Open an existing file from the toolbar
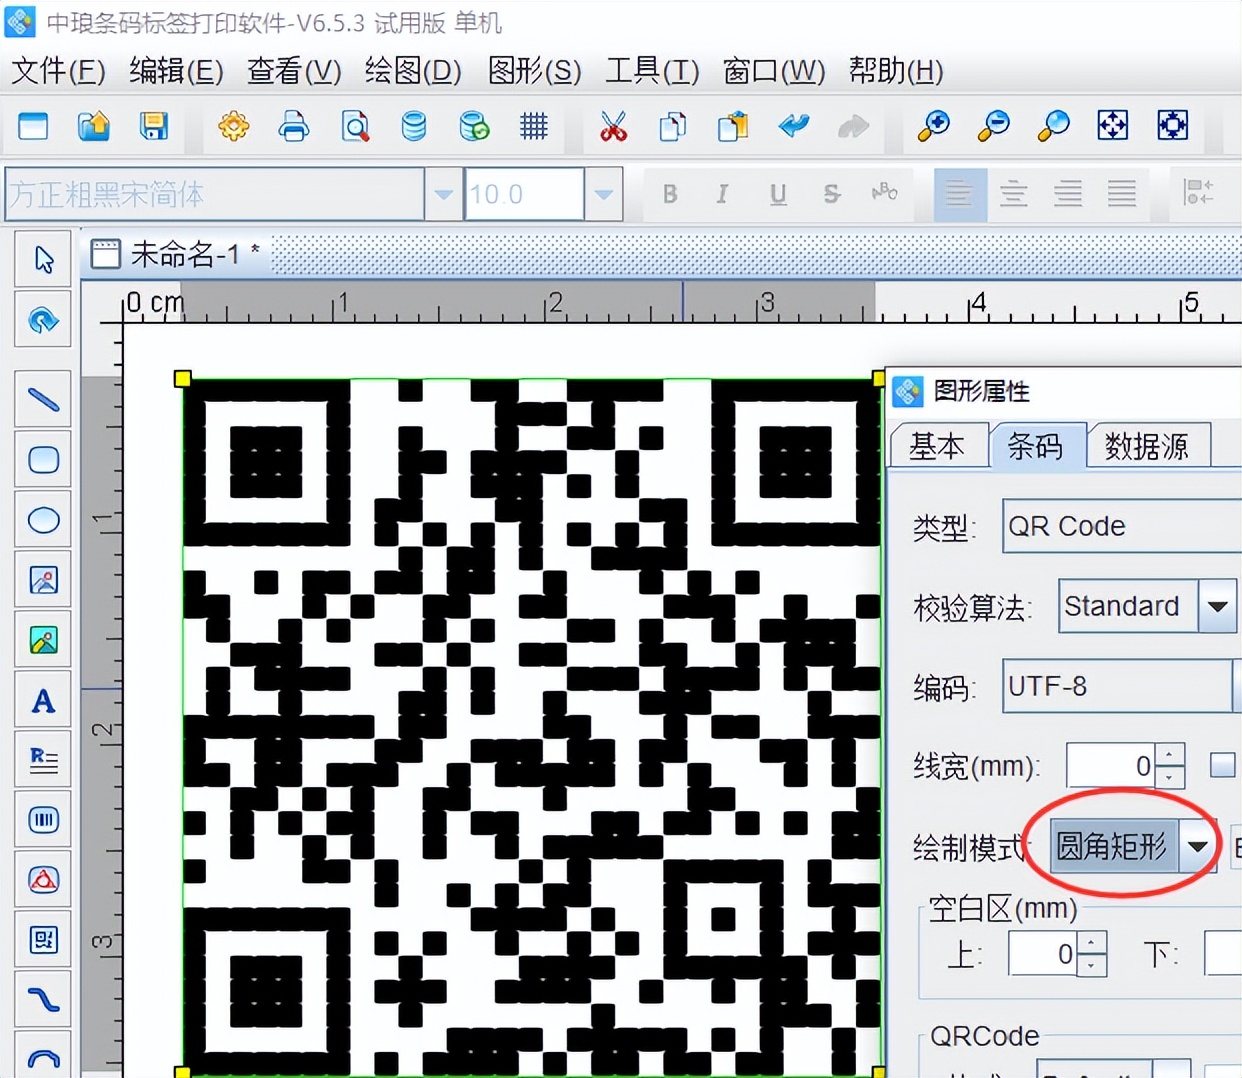This screenshot has width=1242, height=1078. [93, 126]
